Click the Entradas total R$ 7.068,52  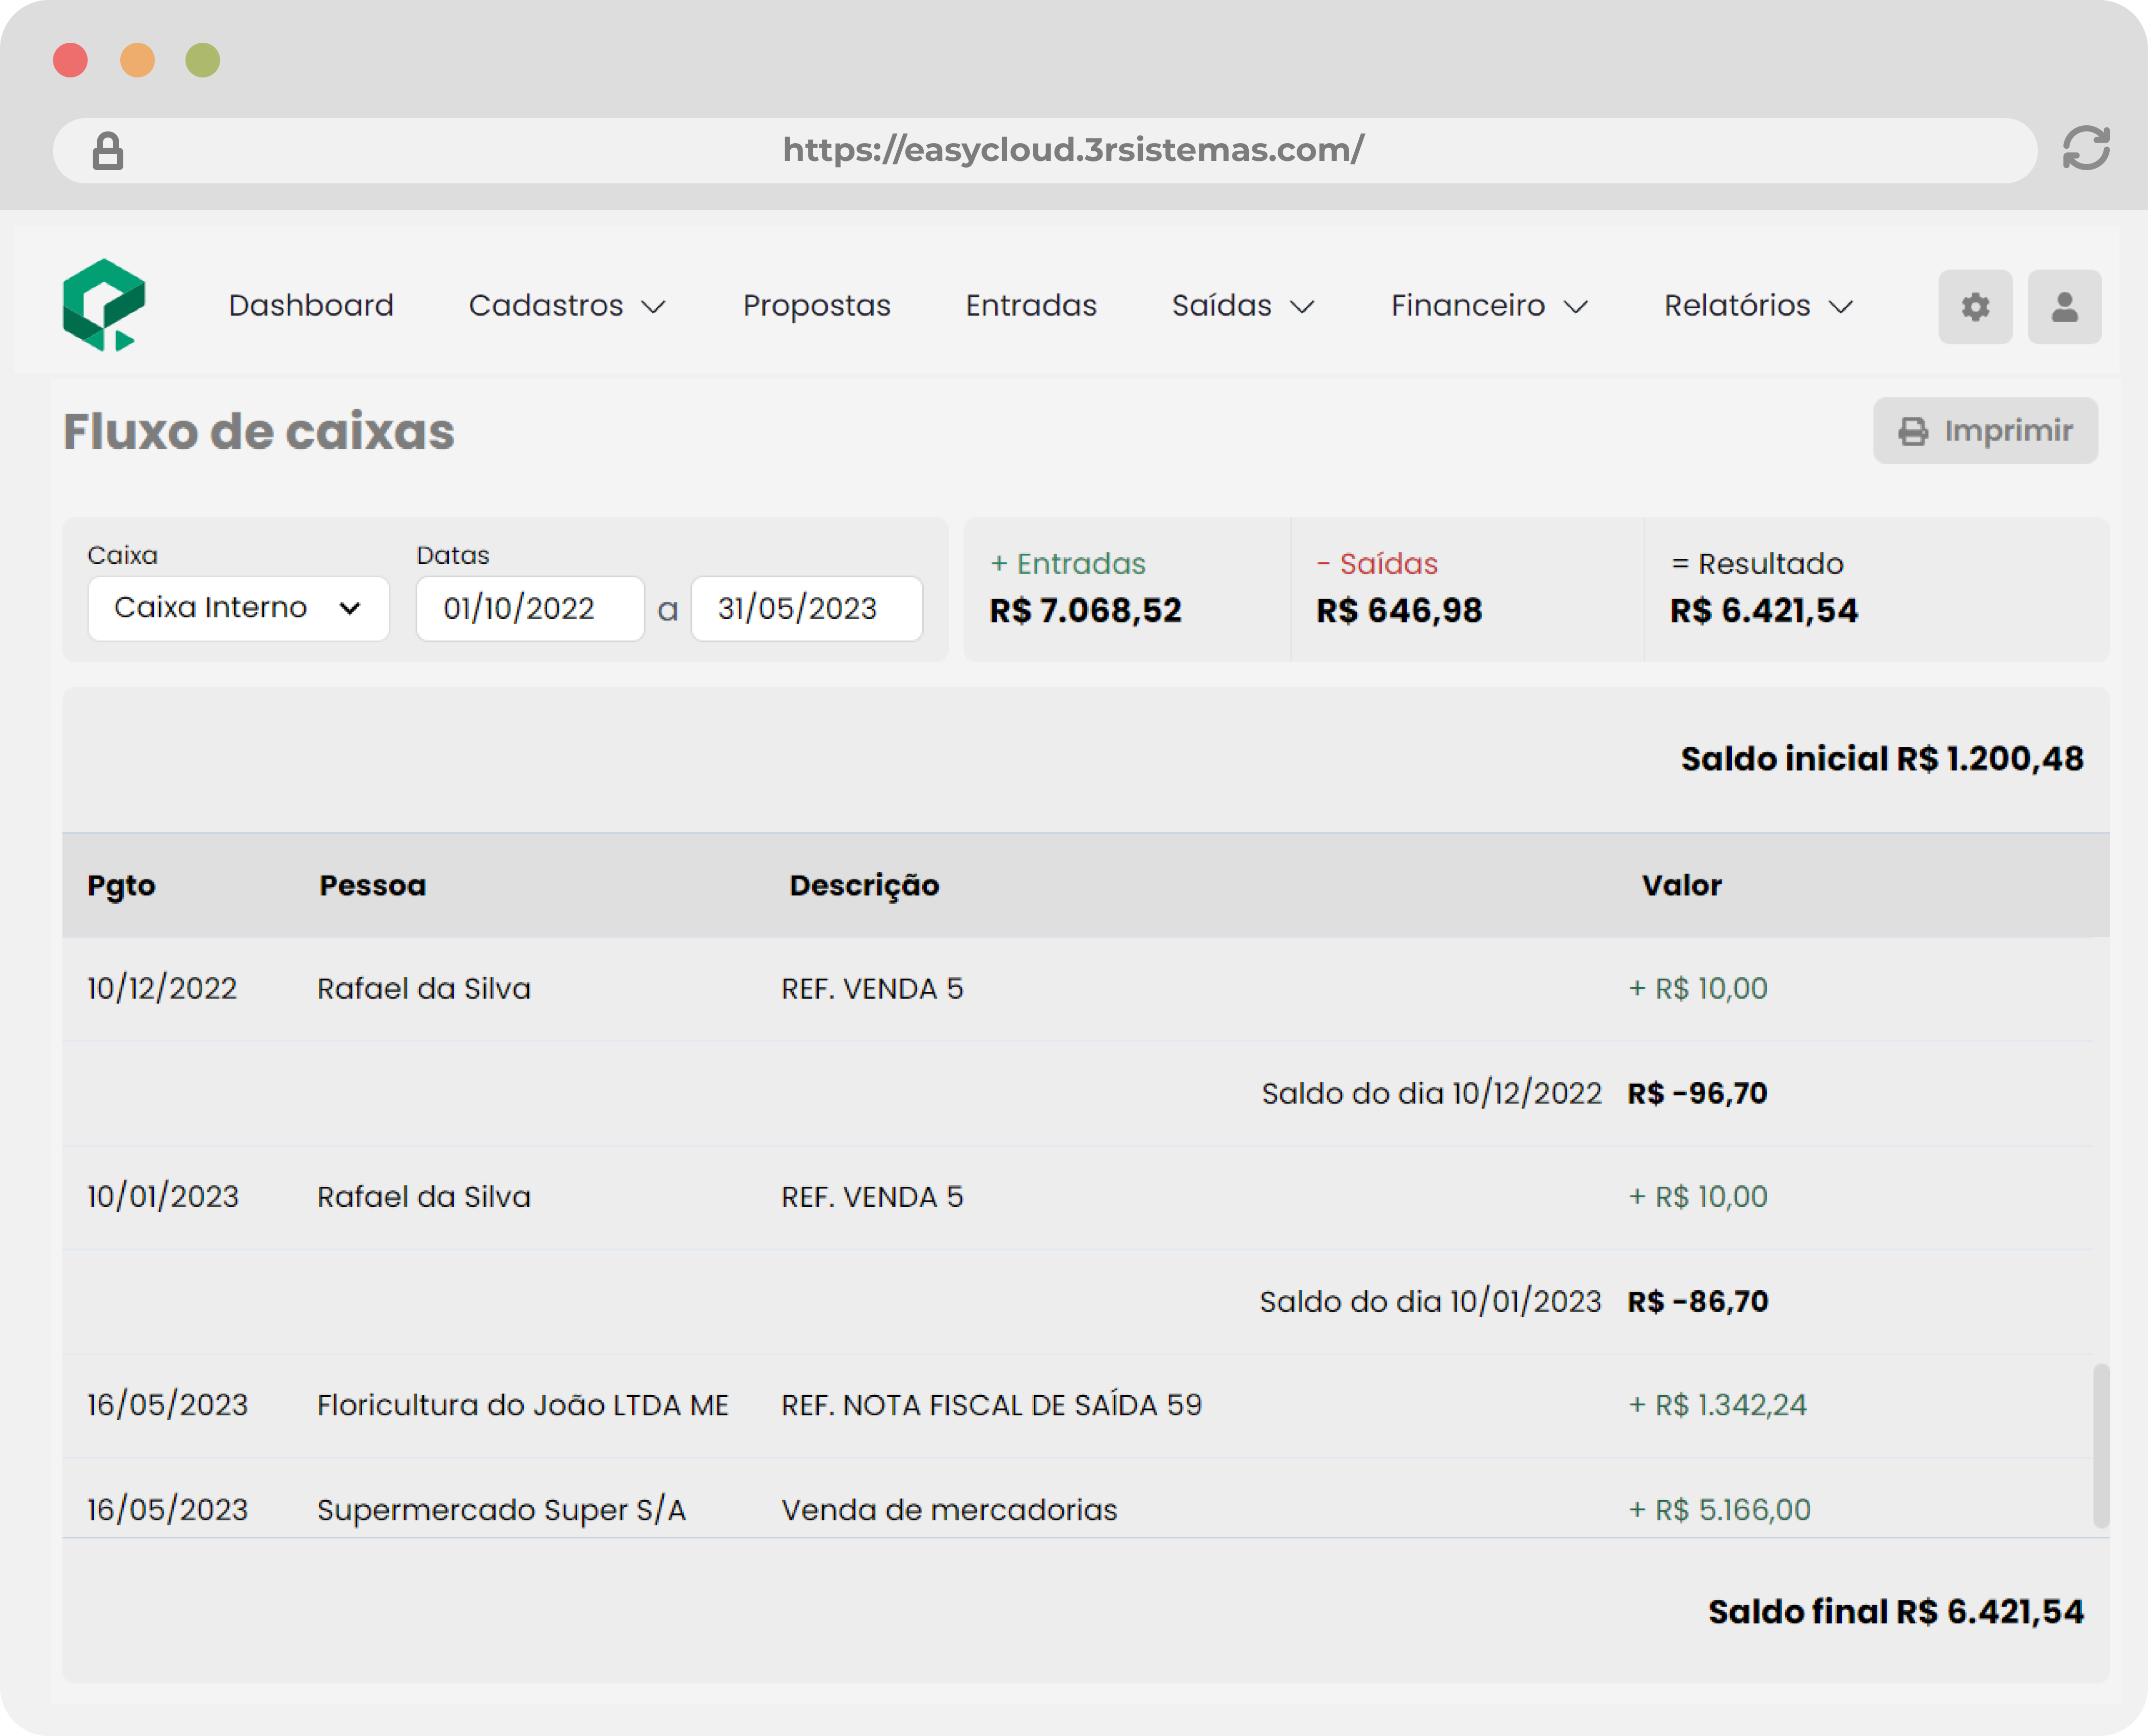pos(1085,610)
